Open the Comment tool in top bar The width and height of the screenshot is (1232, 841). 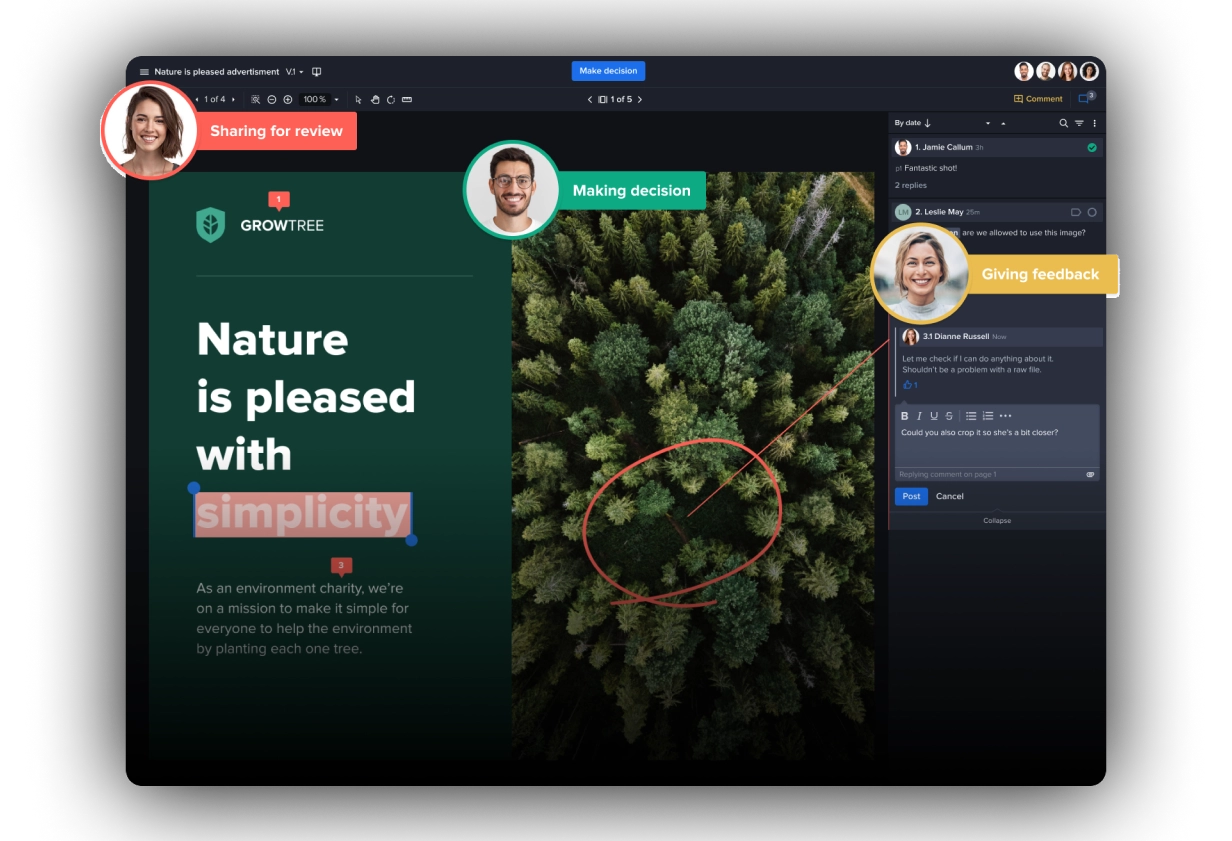point(1038,99)
